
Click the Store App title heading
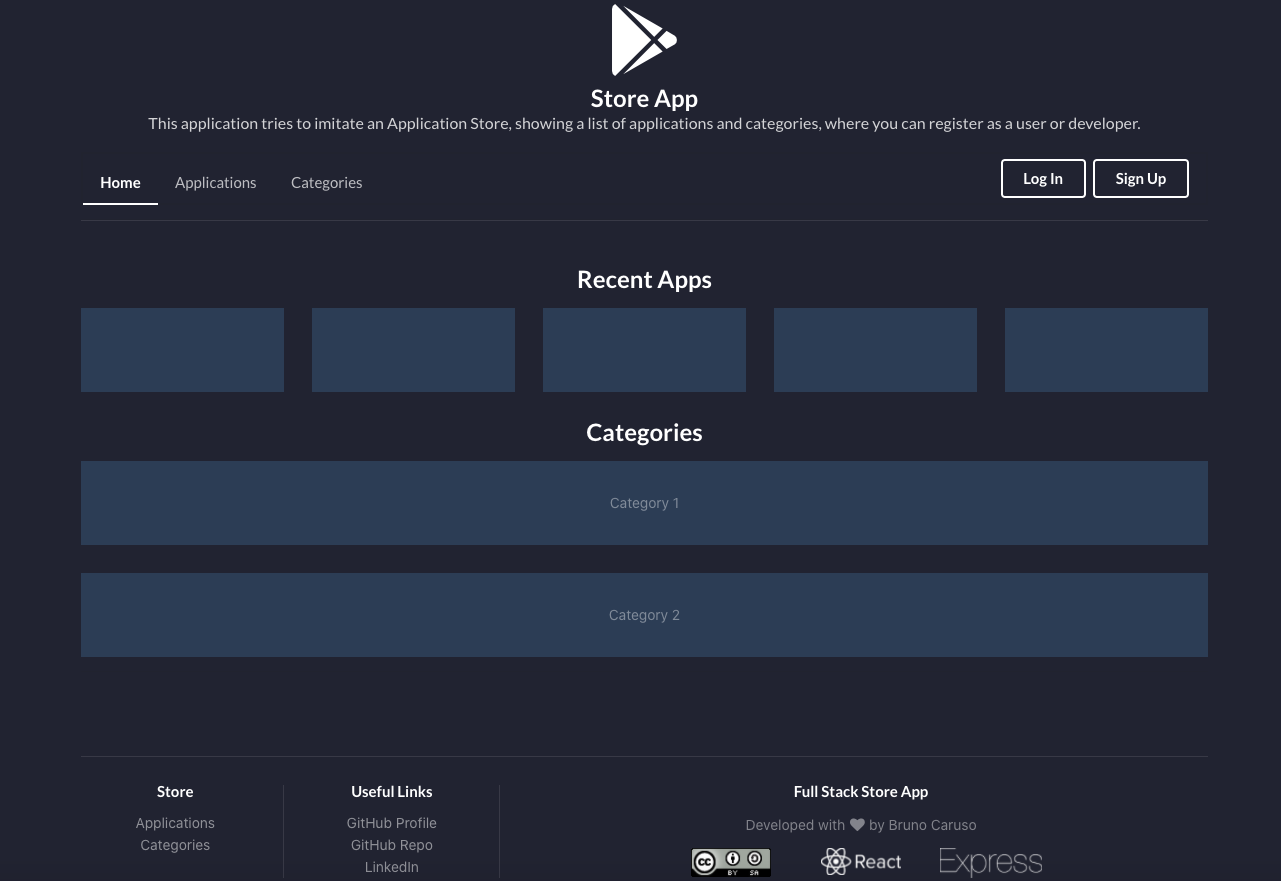pos(644,98)
